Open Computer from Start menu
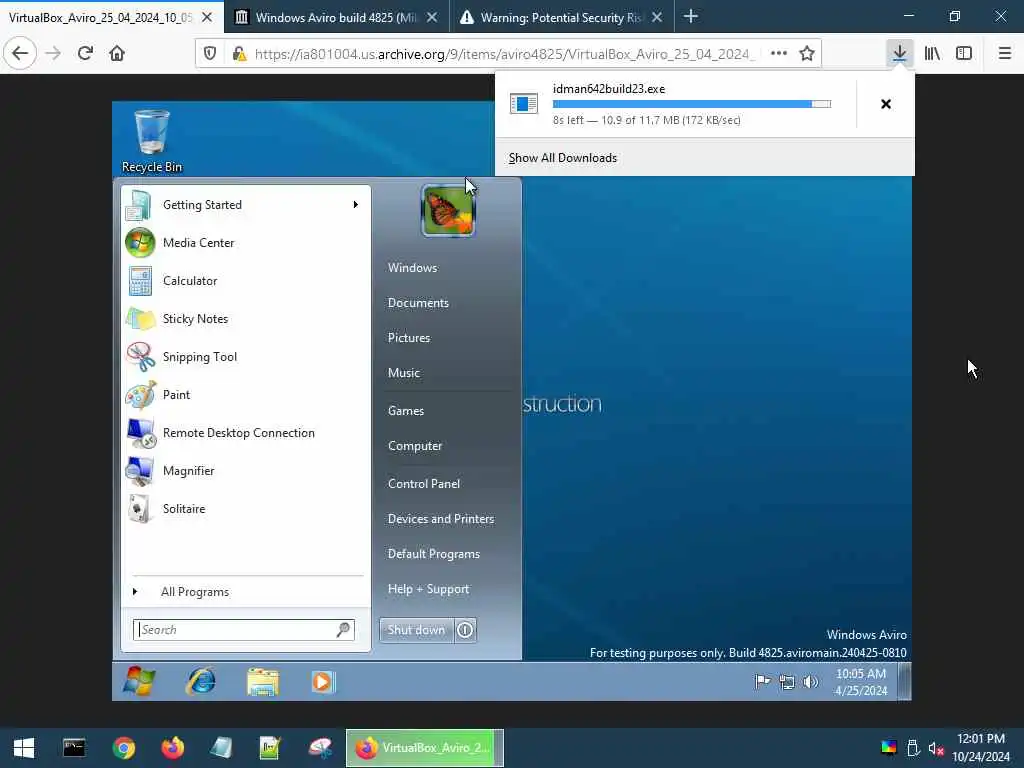The height and width of the screenshot is (768, 1024). coord(415,446)
